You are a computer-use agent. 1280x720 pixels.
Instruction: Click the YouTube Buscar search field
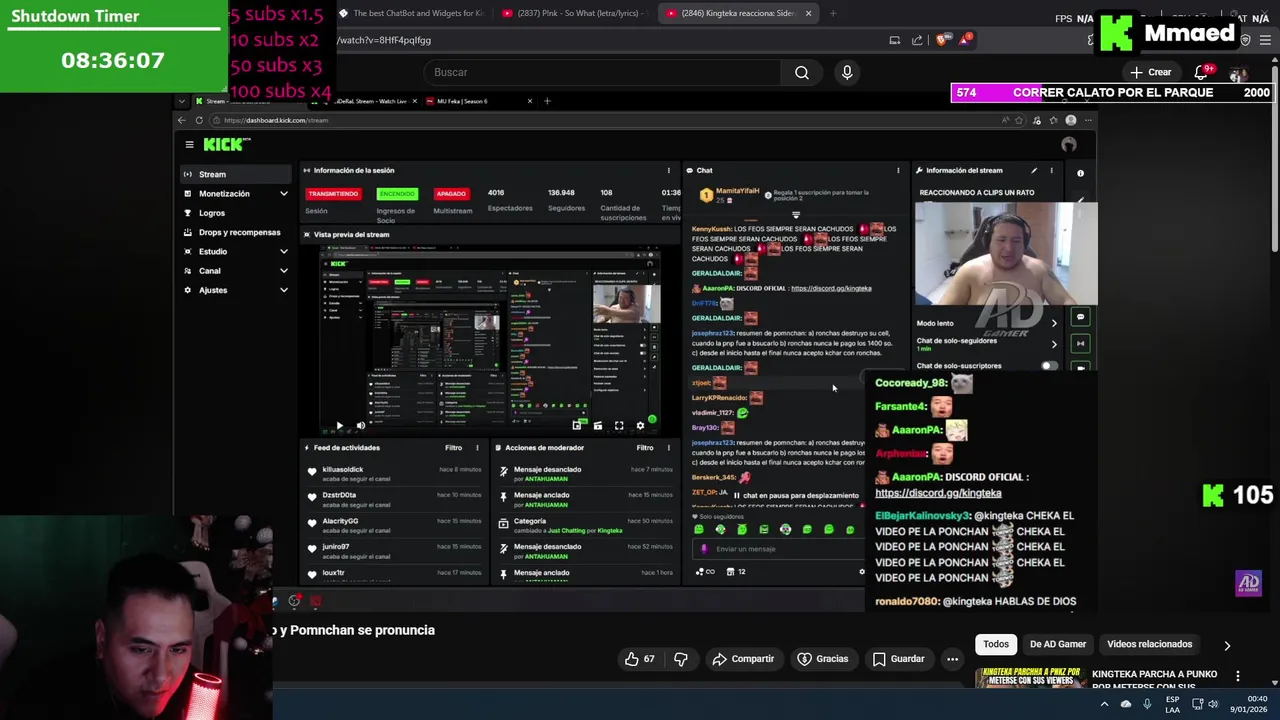pyautogui.click(x=602, y=72)
